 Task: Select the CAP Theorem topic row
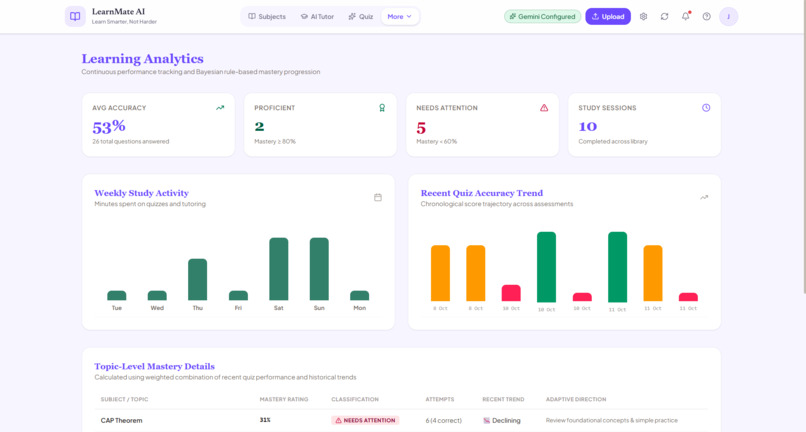pos(401,420)
